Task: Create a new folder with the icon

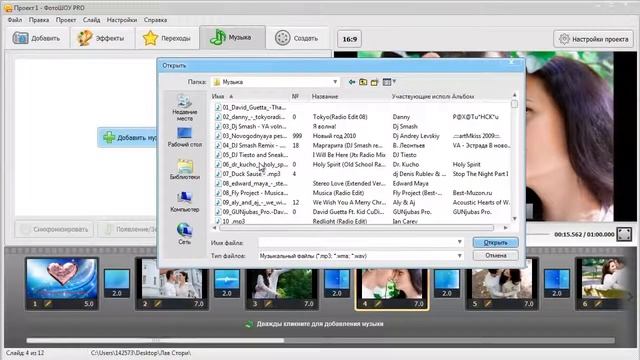Action: [x=374, y=82]
